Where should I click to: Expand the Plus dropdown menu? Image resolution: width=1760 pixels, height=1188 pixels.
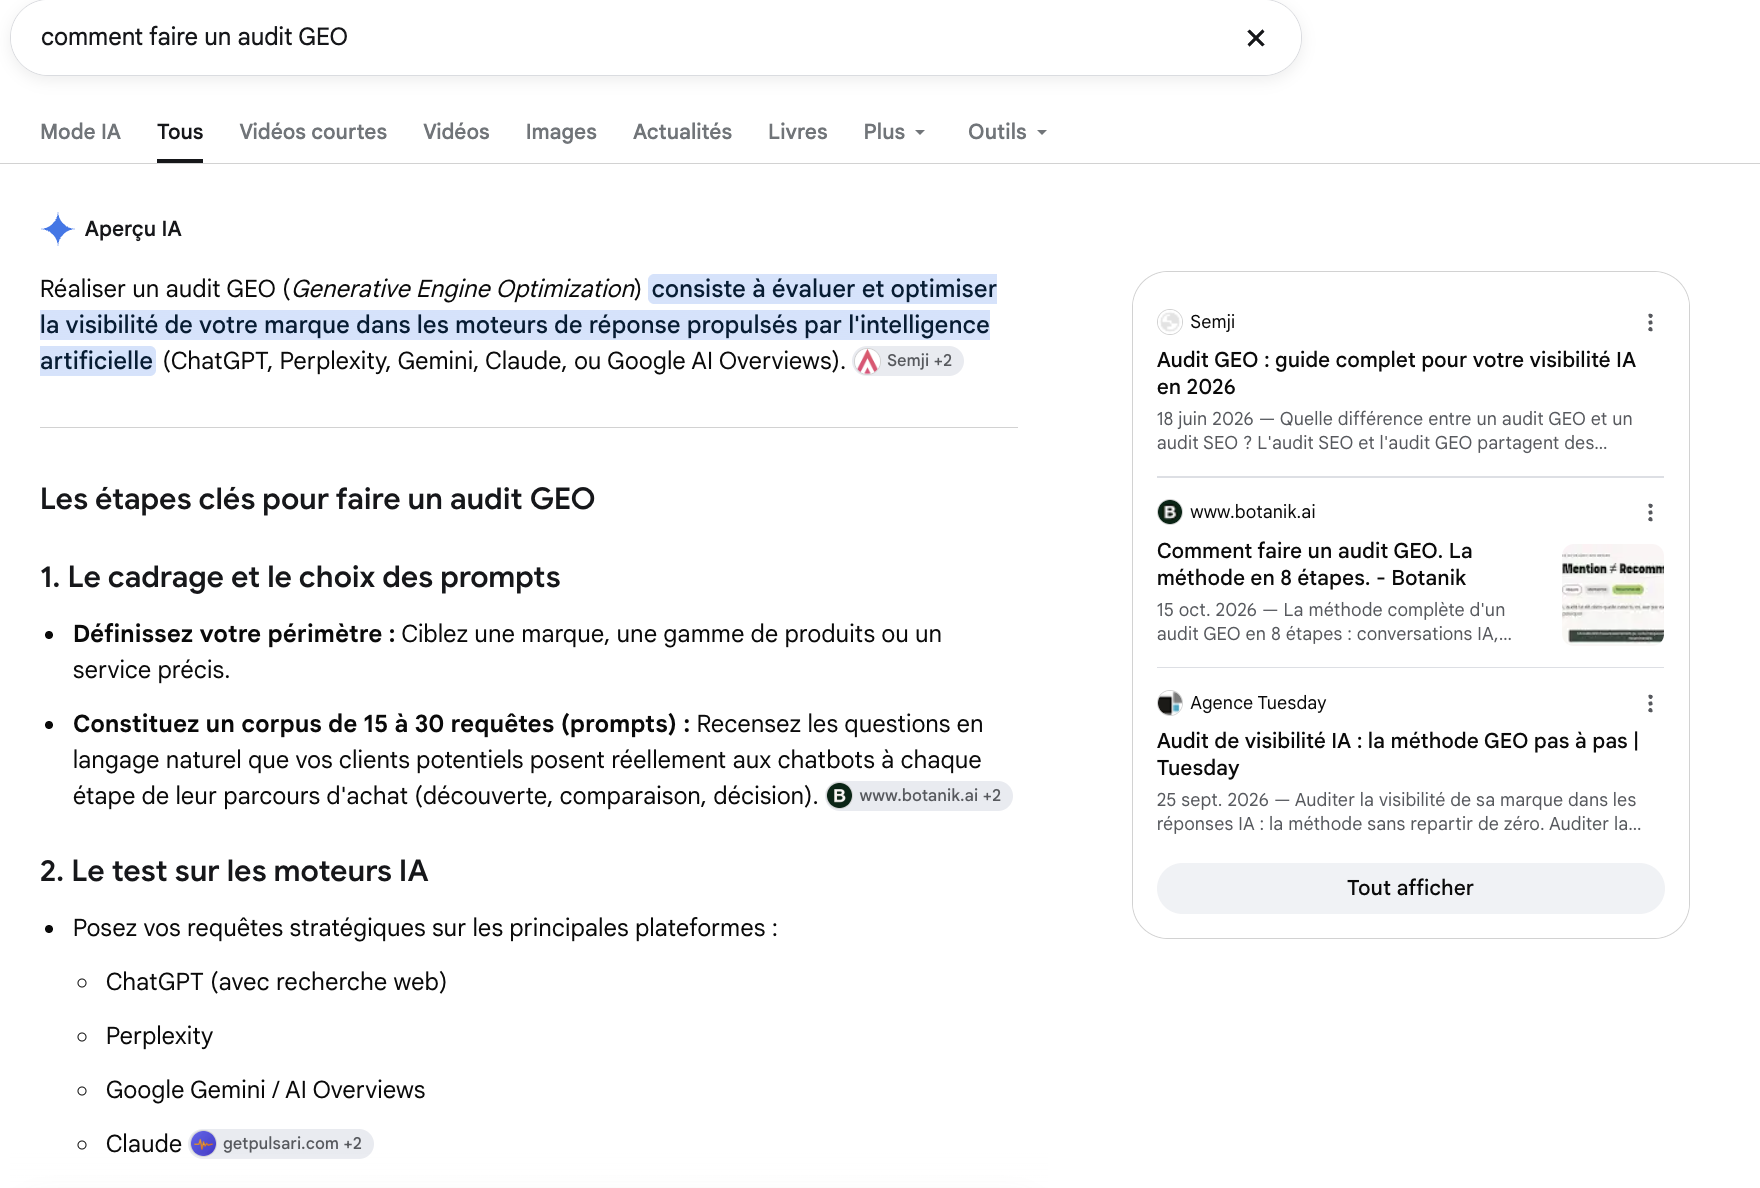pos(895,132)
